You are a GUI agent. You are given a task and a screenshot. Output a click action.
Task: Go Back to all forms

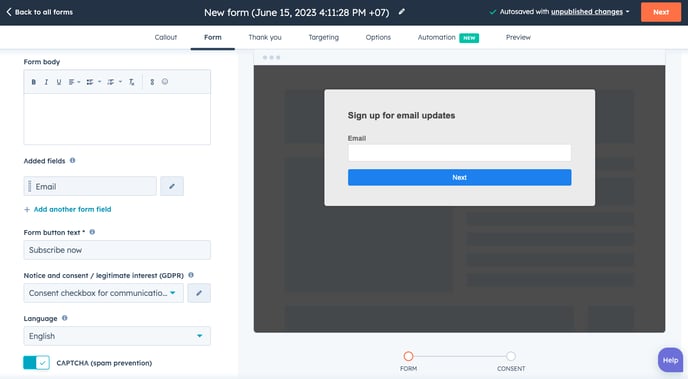pyautogui.click(x=39, y=12)
